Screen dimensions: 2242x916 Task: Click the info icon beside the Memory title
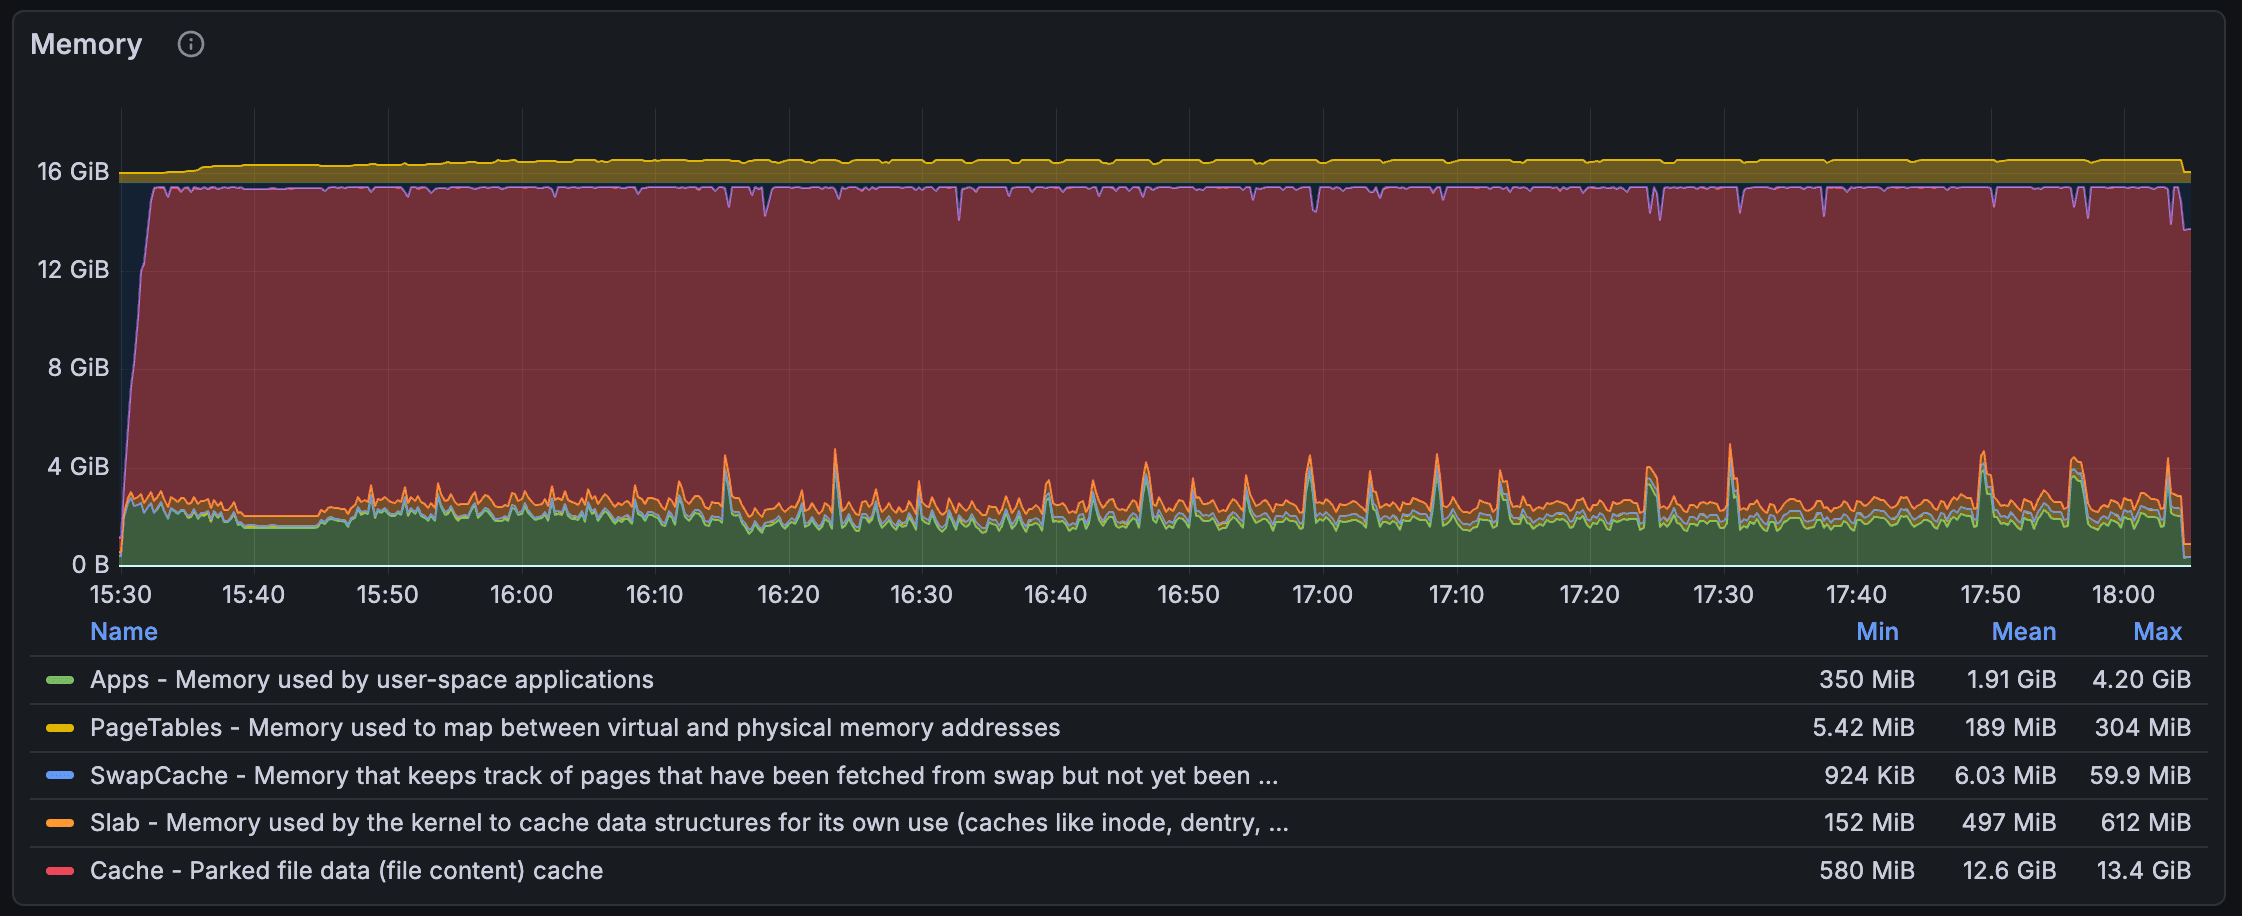coord(190,44)
